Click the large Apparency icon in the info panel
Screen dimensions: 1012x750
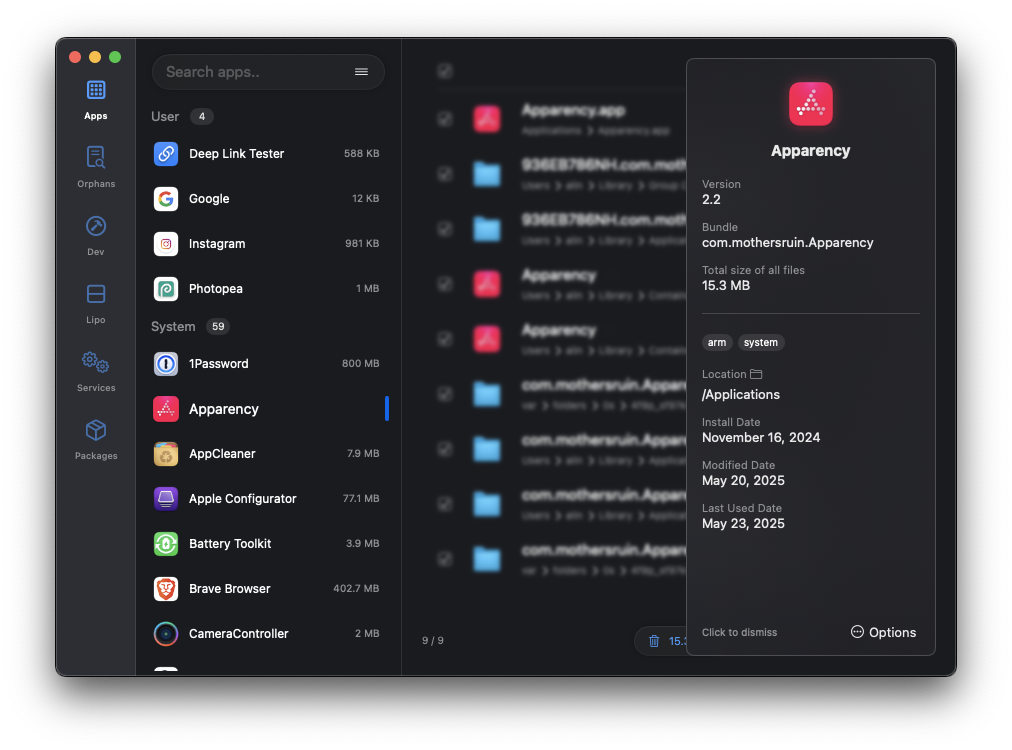(x=811, y=104)
